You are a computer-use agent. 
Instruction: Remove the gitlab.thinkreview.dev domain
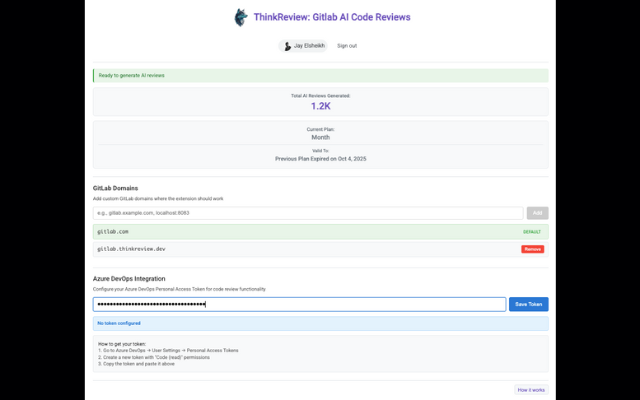tap(532, 249)
